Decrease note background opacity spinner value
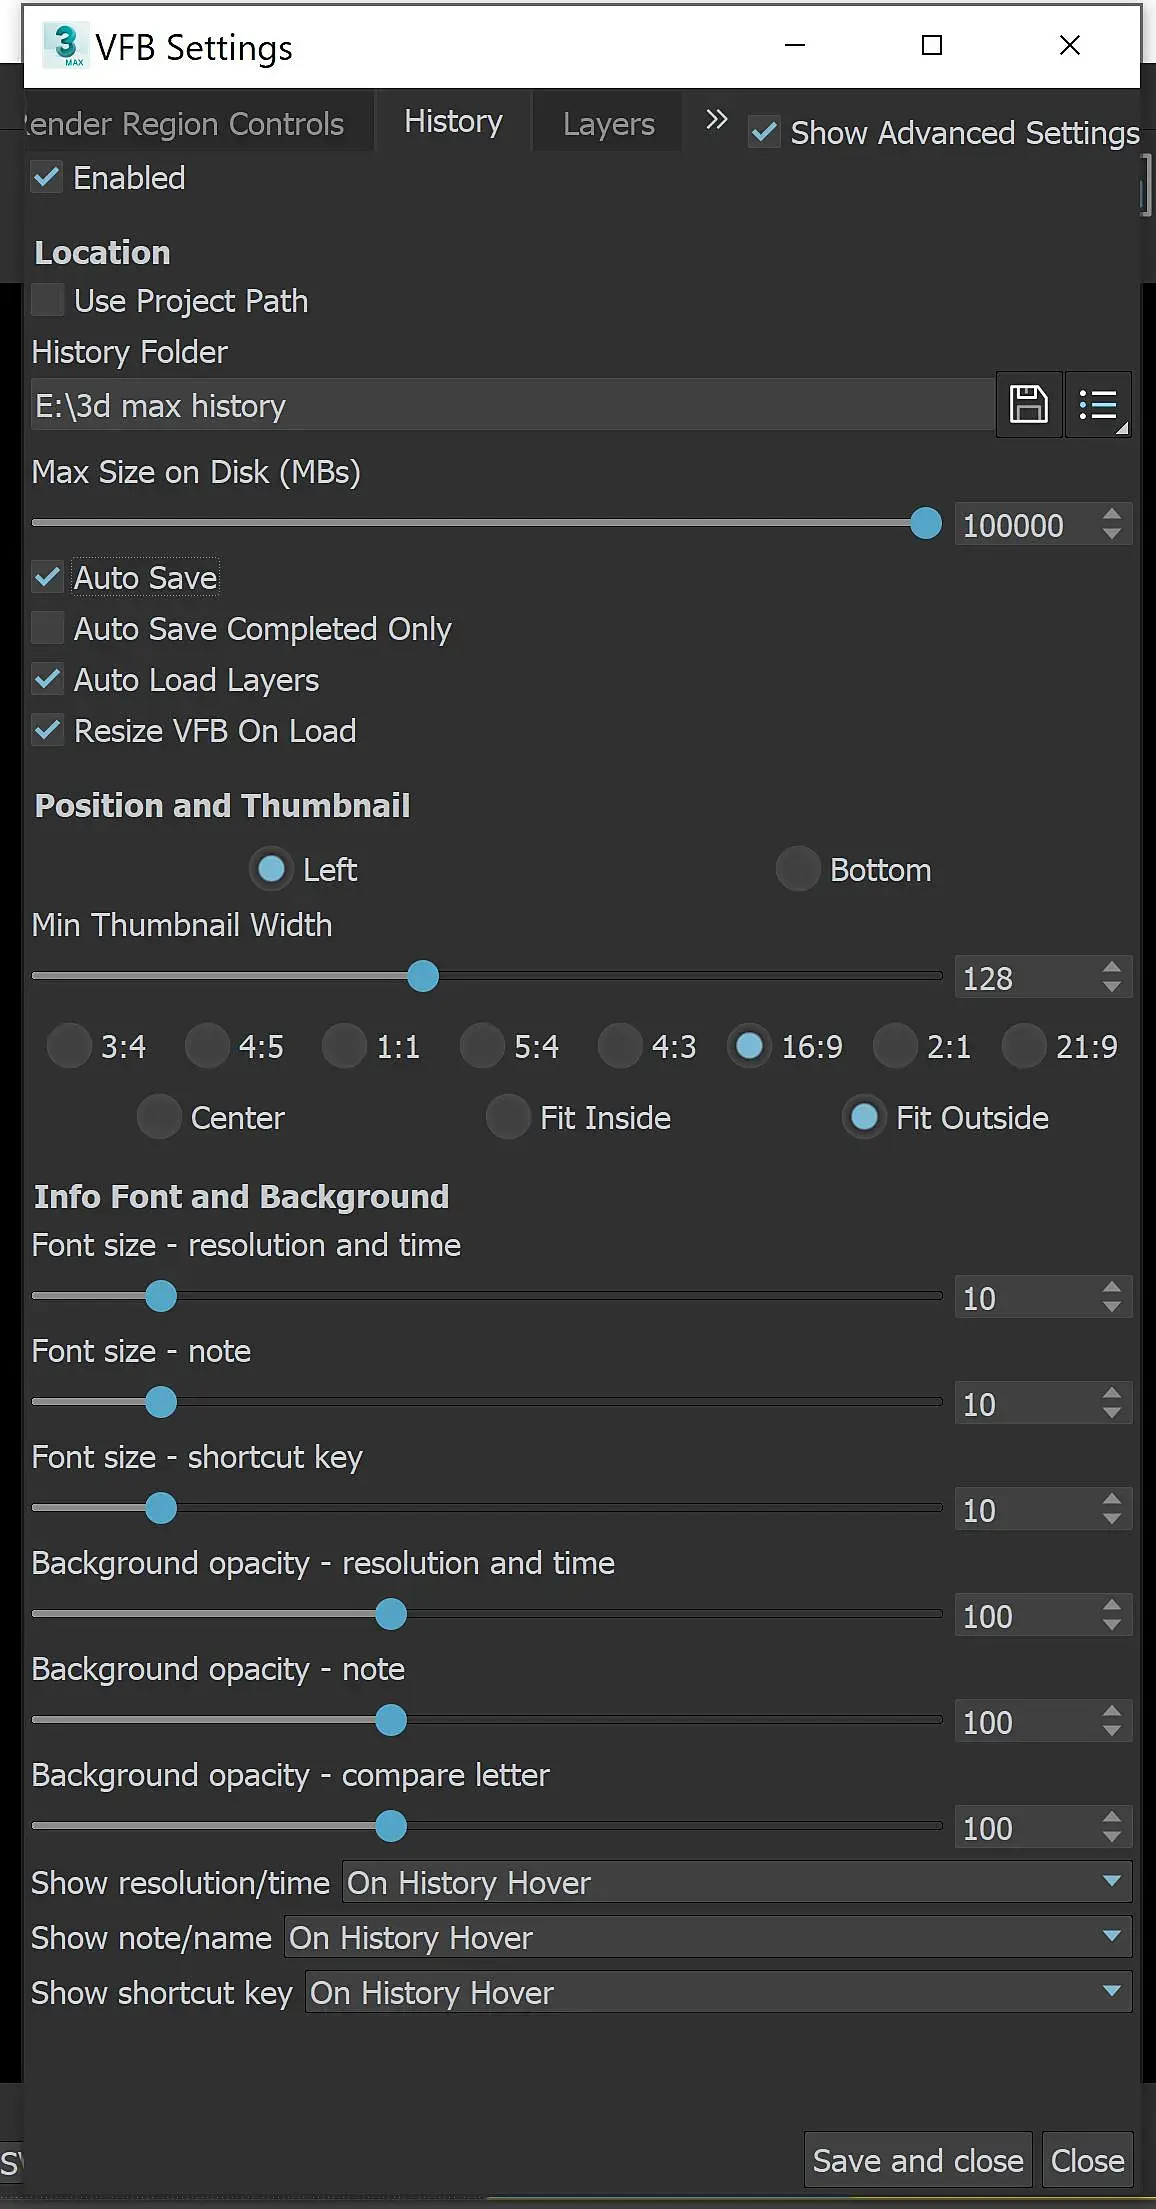Image resolution: width=1156 pixels, height=2209 pixels. click(x=1111, y=1732)
